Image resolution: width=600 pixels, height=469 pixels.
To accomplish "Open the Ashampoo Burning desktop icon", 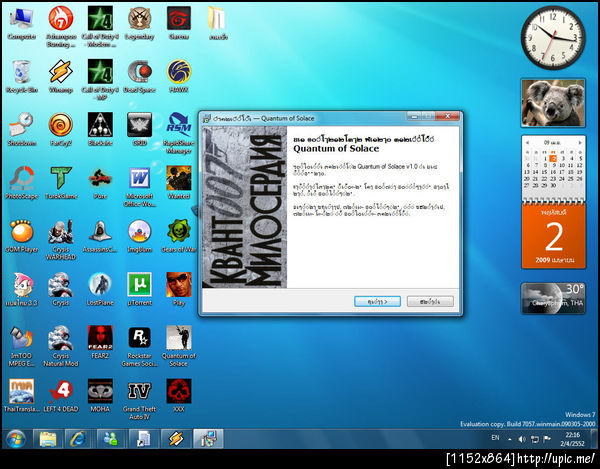I will point(61,27).
